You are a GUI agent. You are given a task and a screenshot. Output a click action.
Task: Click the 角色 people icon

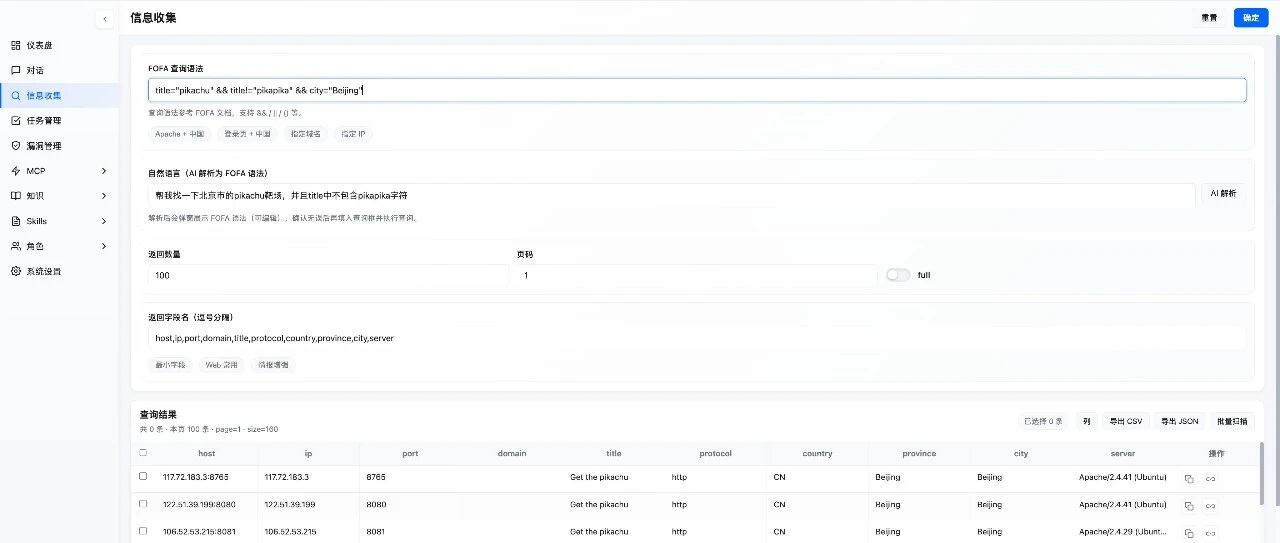(x=15, y=246)
